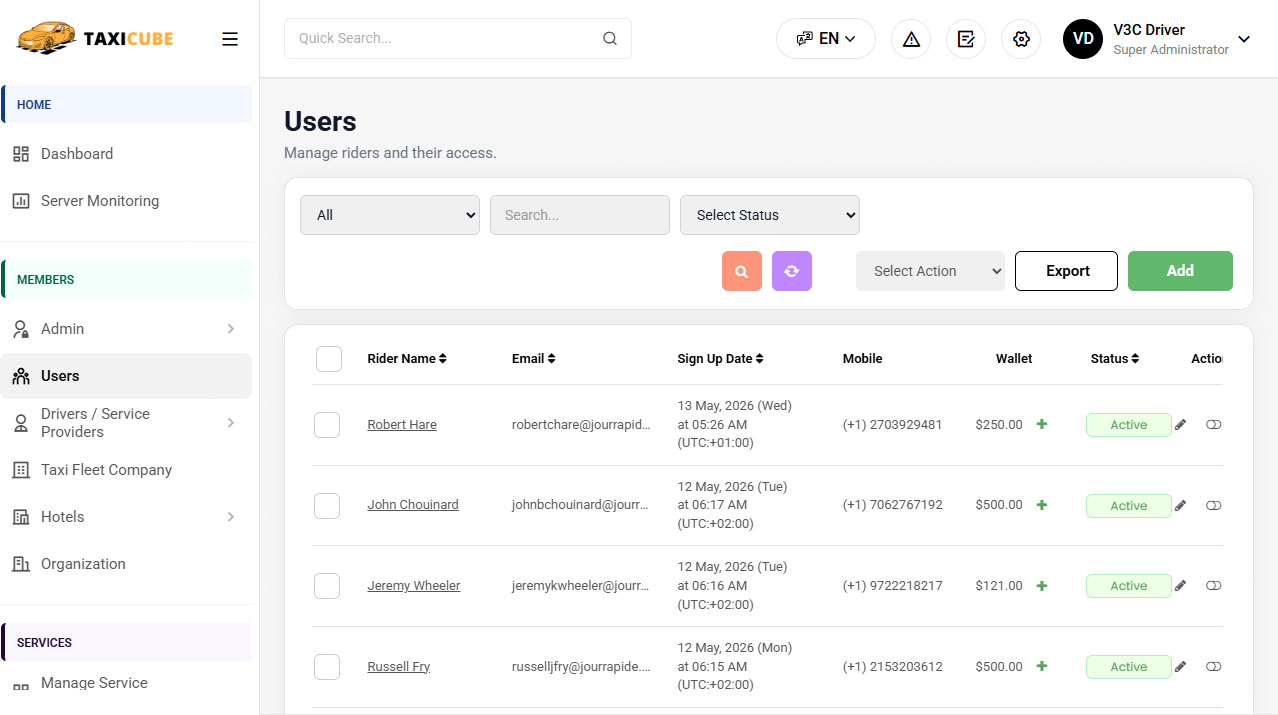Viewport: 1278px width, 715px height.
Task: Open the notes edit icon in header
Action: [x=966, y=39]
